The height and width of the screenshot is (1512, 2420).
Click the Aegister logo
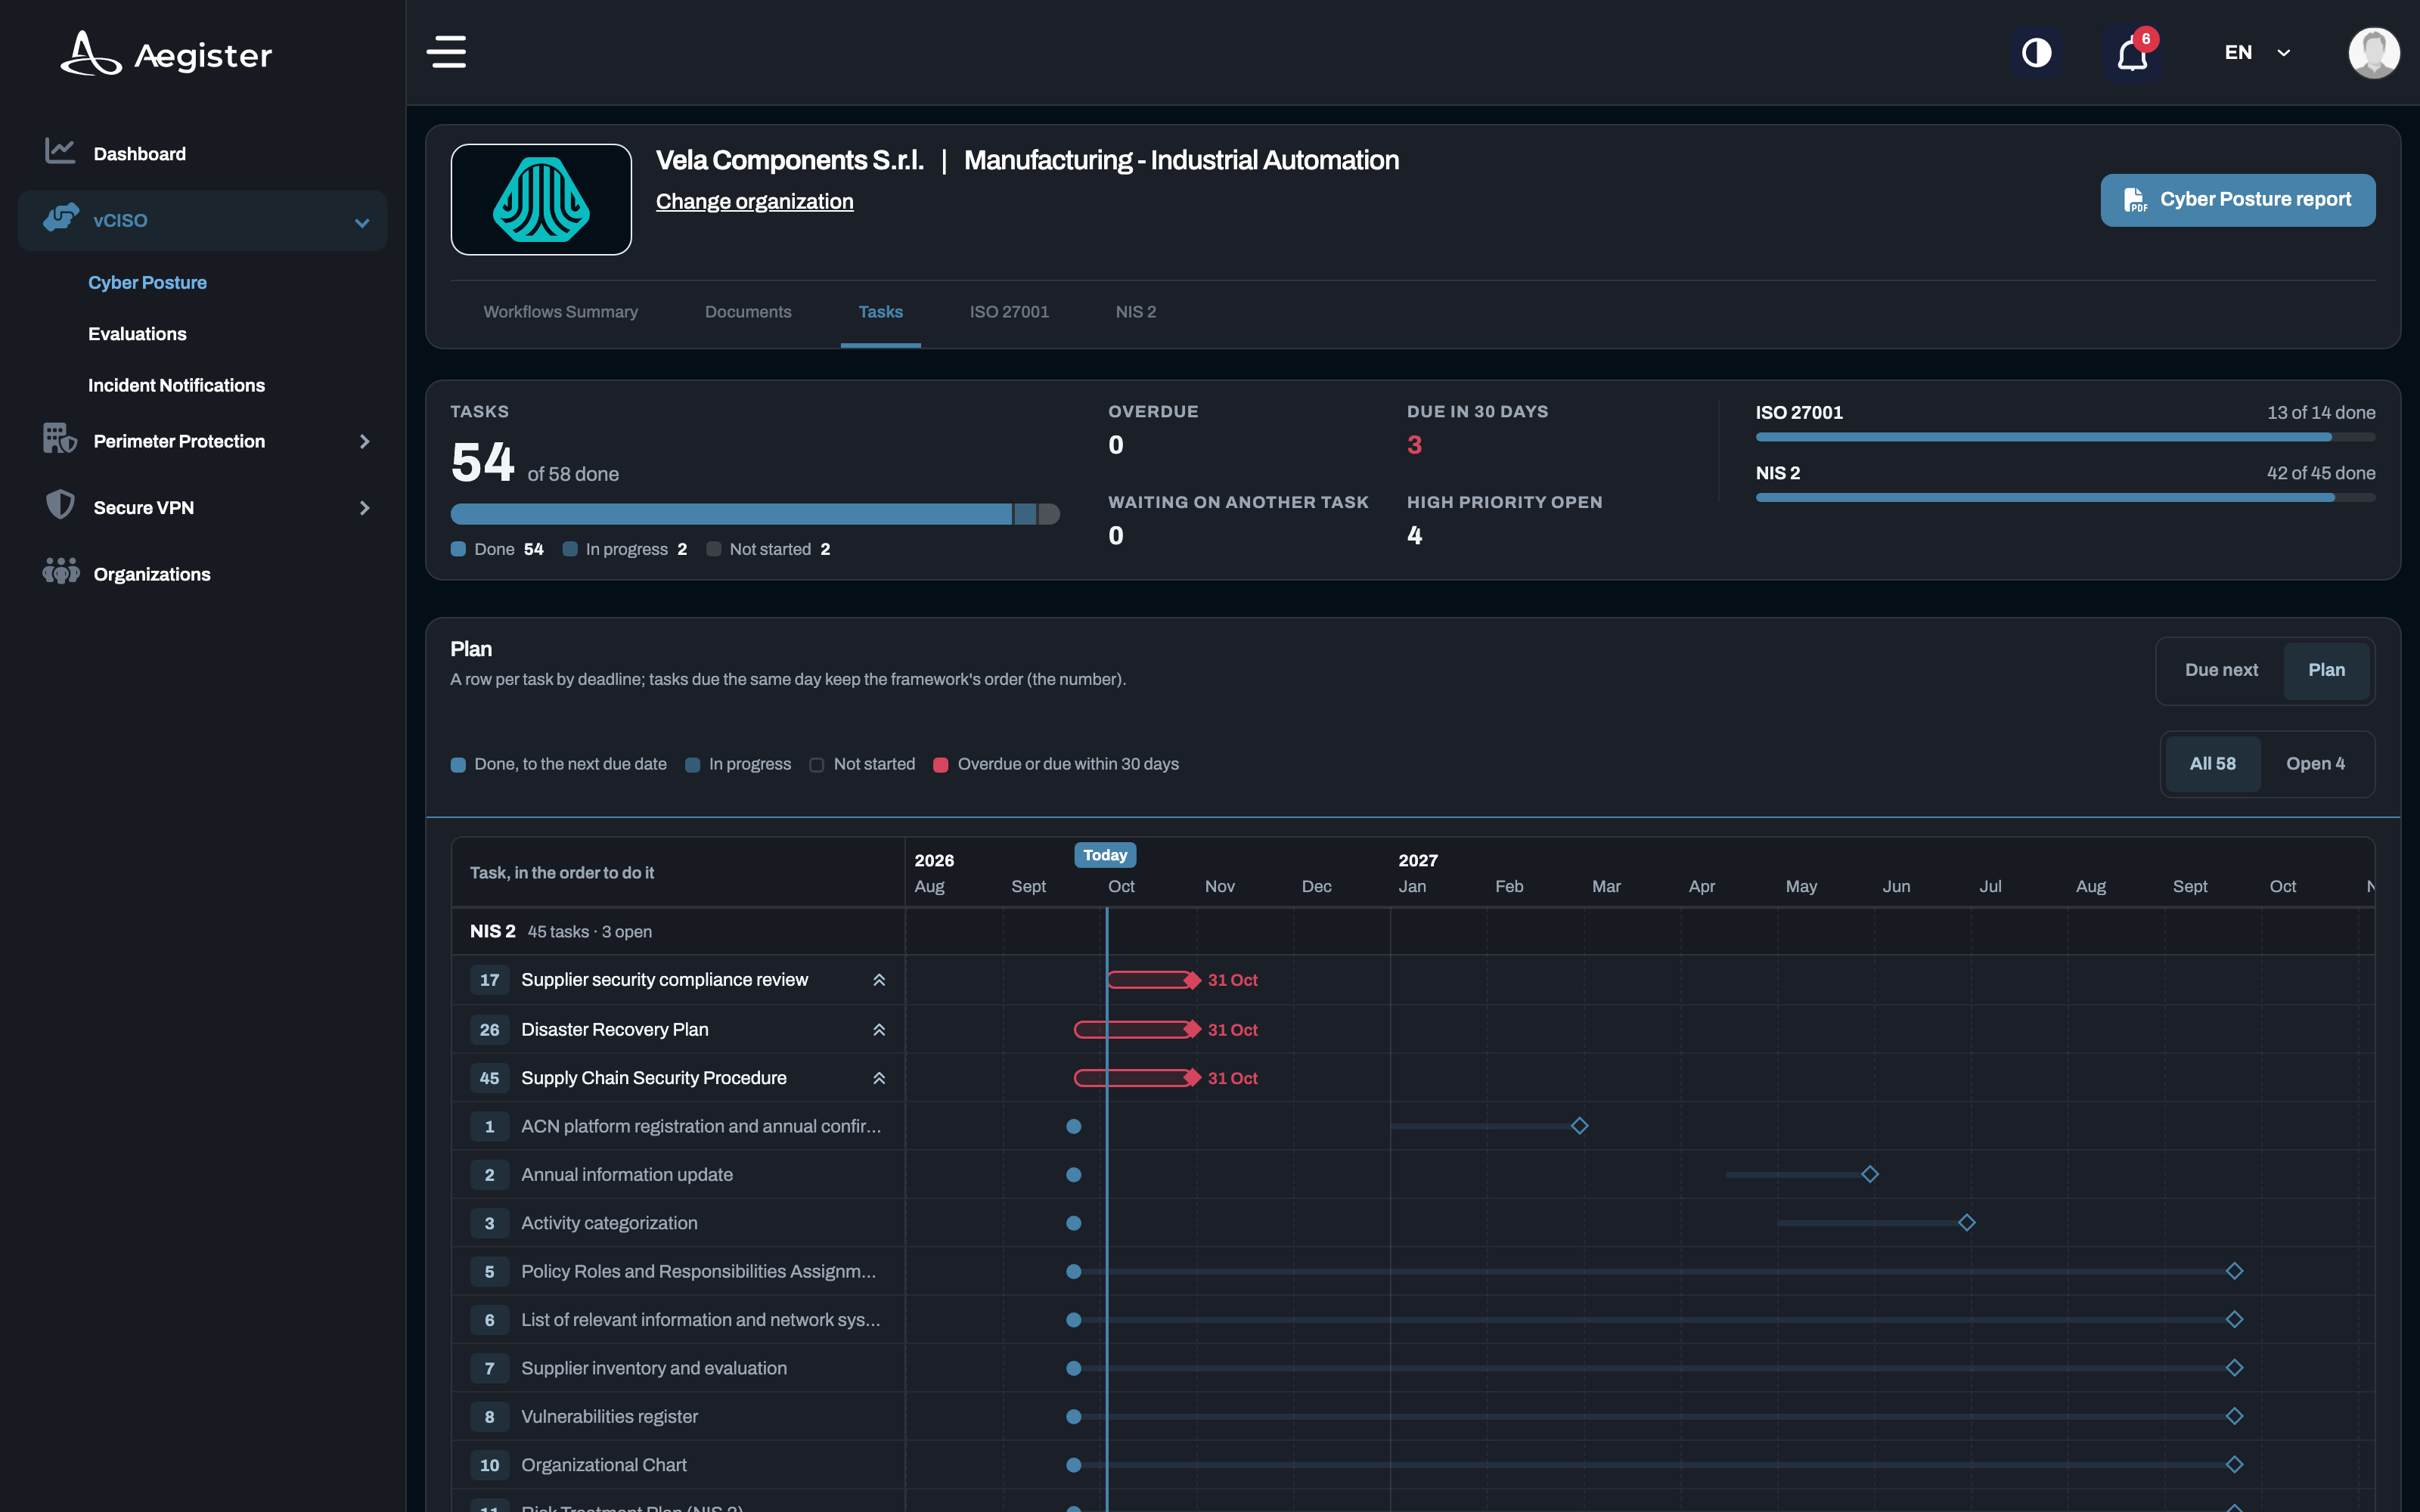click(166, 54)
